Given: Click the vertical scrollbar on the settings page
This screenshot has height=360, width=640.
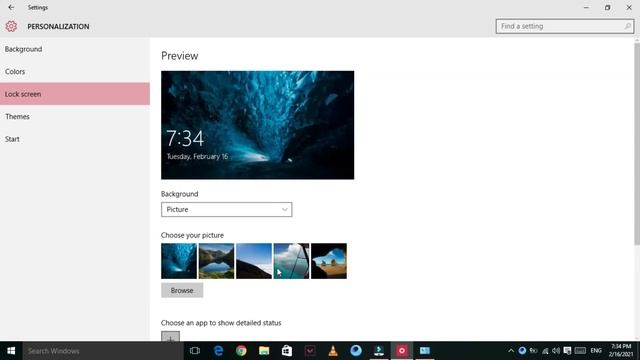Looking at the screenshot, I should coord(637,143).
